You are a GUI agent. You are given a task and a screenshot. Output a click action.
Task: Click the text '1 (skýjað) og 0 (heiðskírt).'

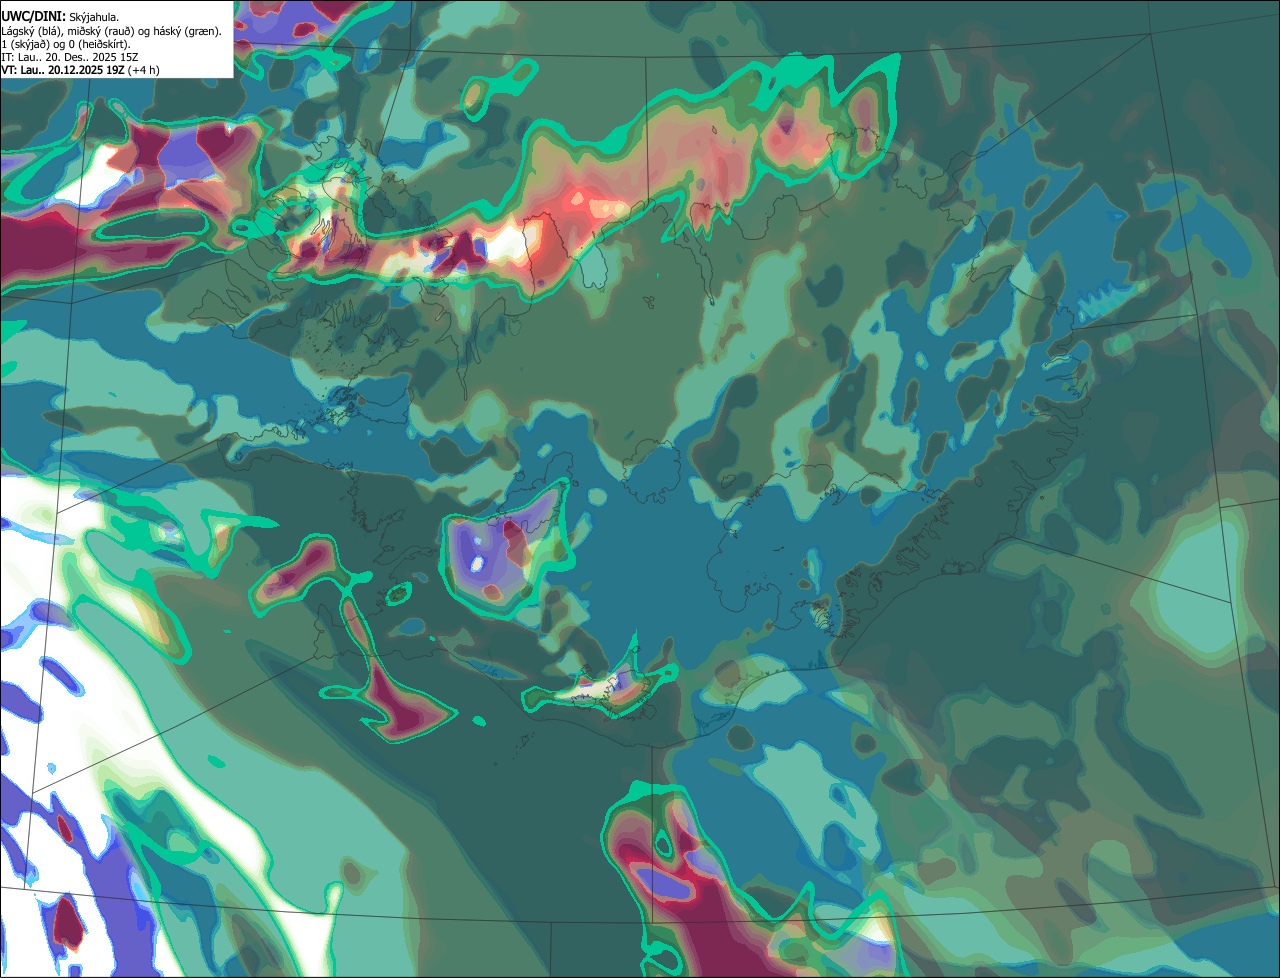66,43
